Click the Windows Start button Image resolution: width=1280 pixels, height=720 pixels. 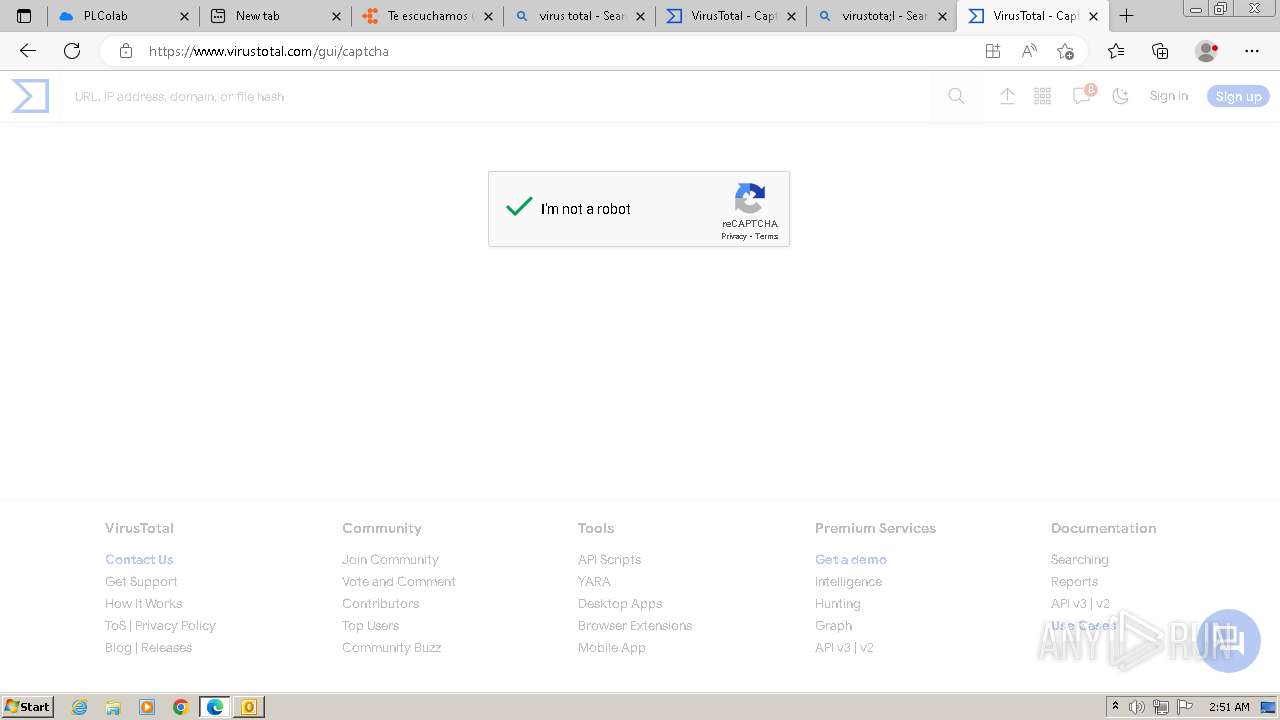[x=28, y=706]
